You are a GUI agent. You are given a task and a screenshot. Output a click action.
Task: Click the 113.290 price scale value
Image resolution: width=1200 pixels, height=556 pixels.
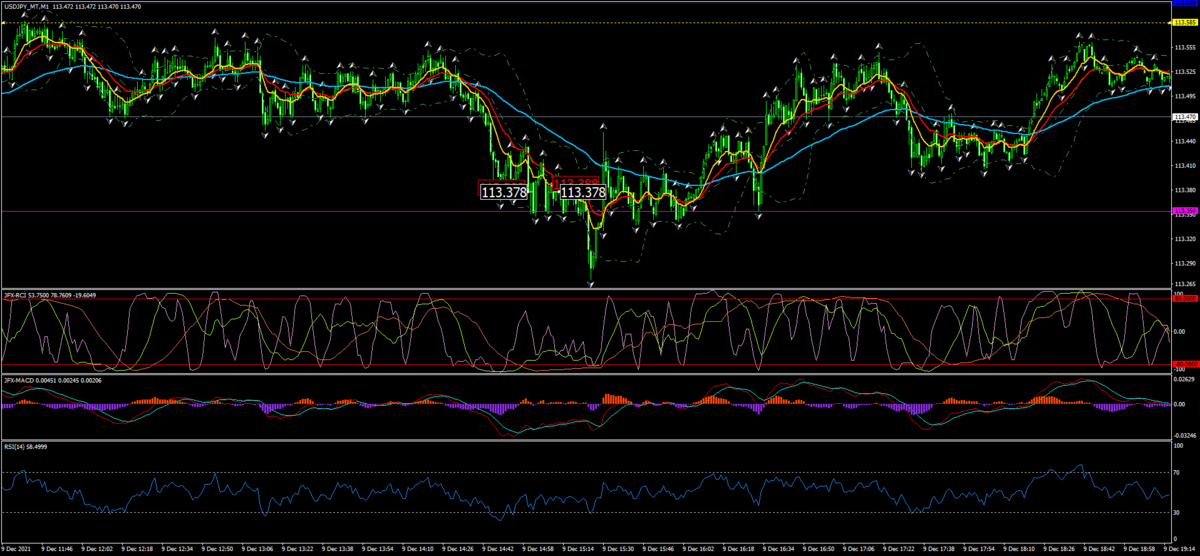(1184, 263)
